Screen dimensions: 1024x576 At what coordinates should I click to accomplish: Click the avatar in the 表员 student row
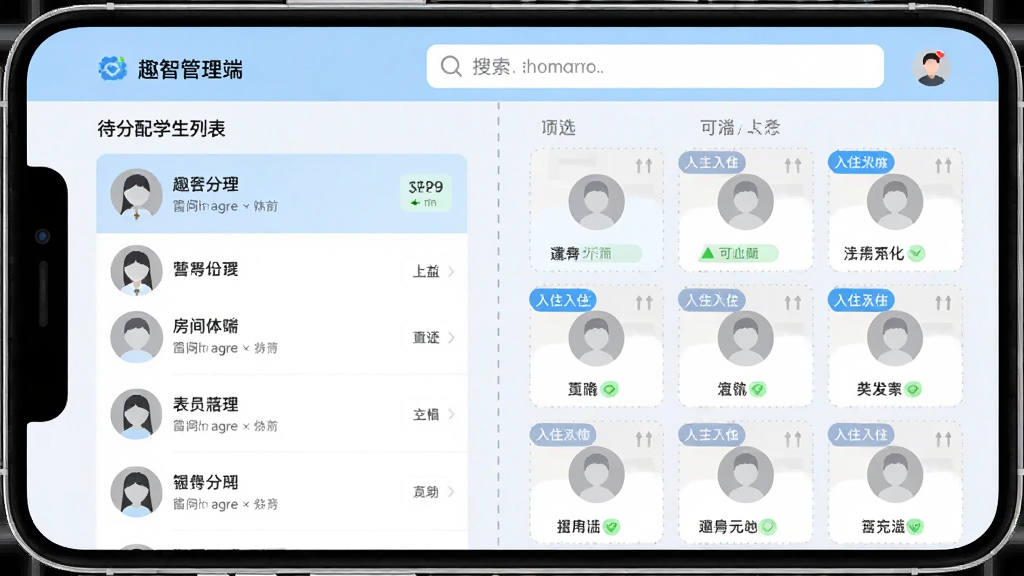(x=136, y=414)
